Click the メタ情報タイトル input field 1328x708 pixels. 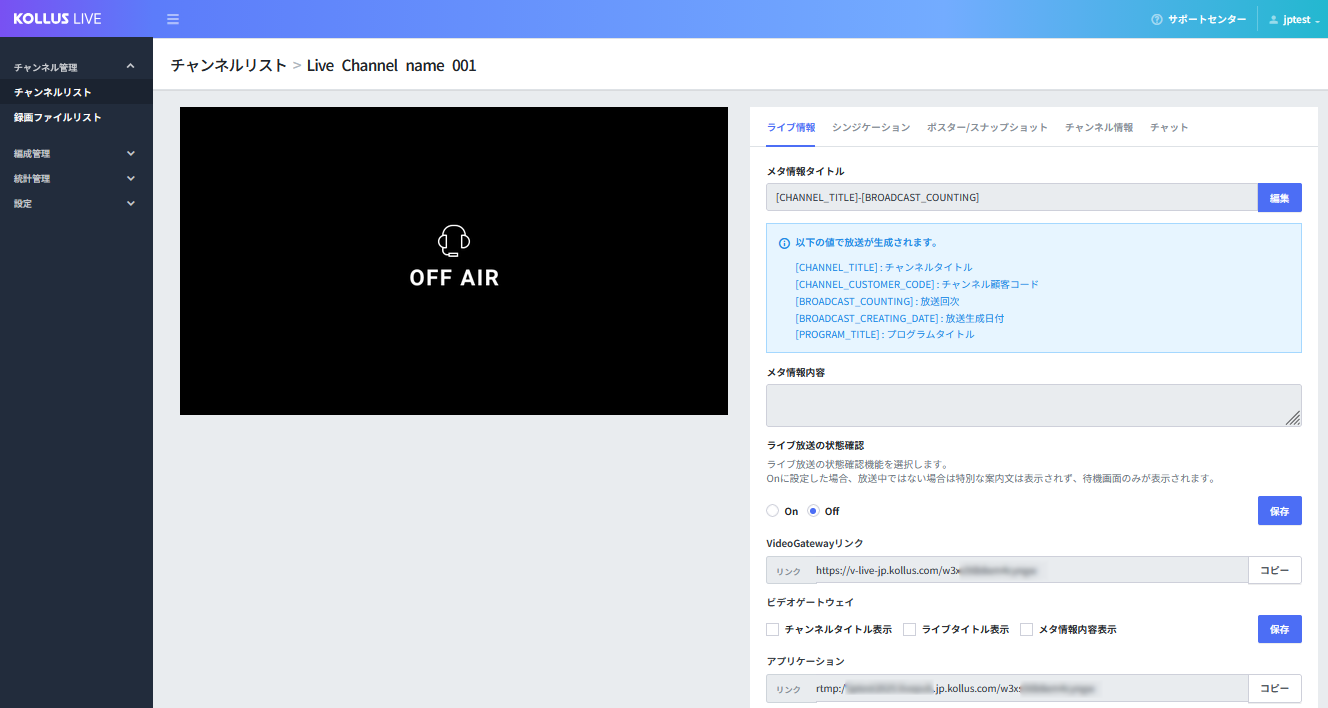(1012, 198)
